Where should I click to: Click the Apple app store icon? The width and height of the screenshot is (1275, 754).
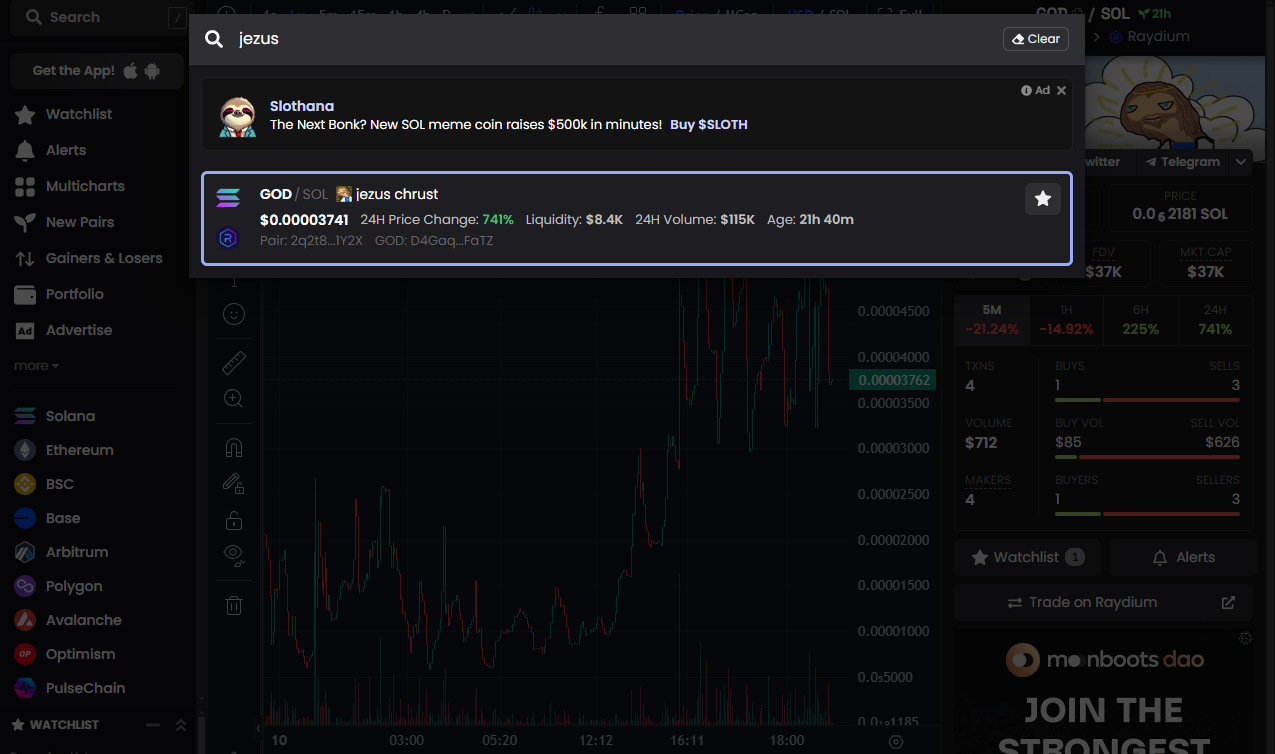131,71
